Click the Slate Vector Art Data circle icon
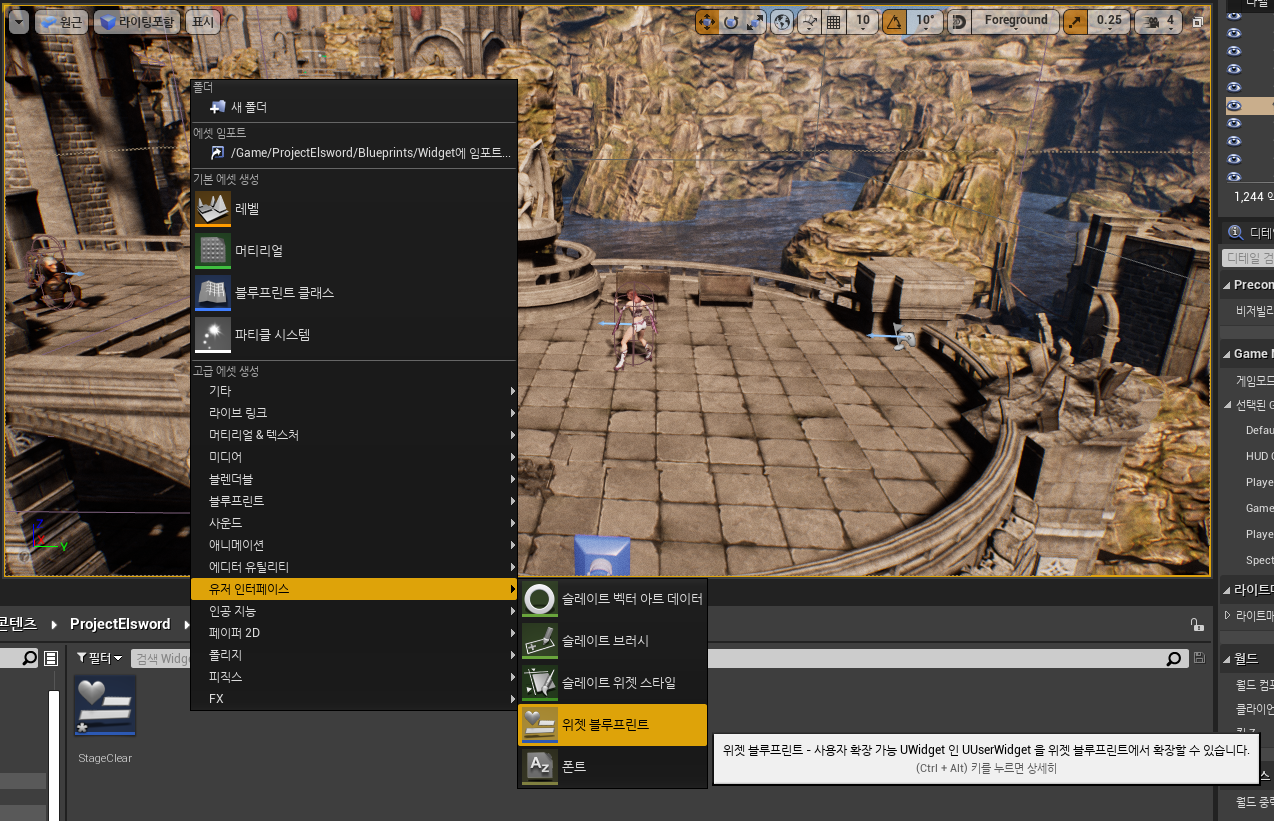The width and height of the screenshot is (1274, 821). click(x=540, y=599)
